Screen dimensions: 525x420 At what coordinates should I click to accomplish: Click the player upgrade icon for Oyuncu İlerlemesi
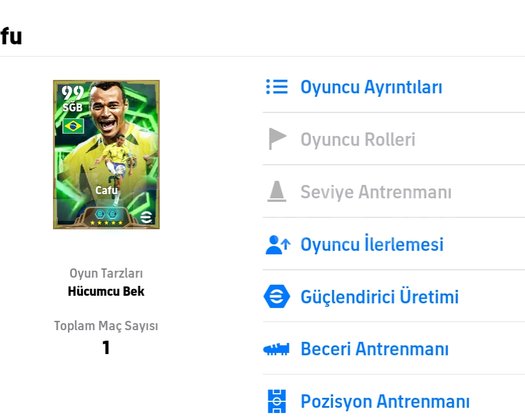coord(278,244)
